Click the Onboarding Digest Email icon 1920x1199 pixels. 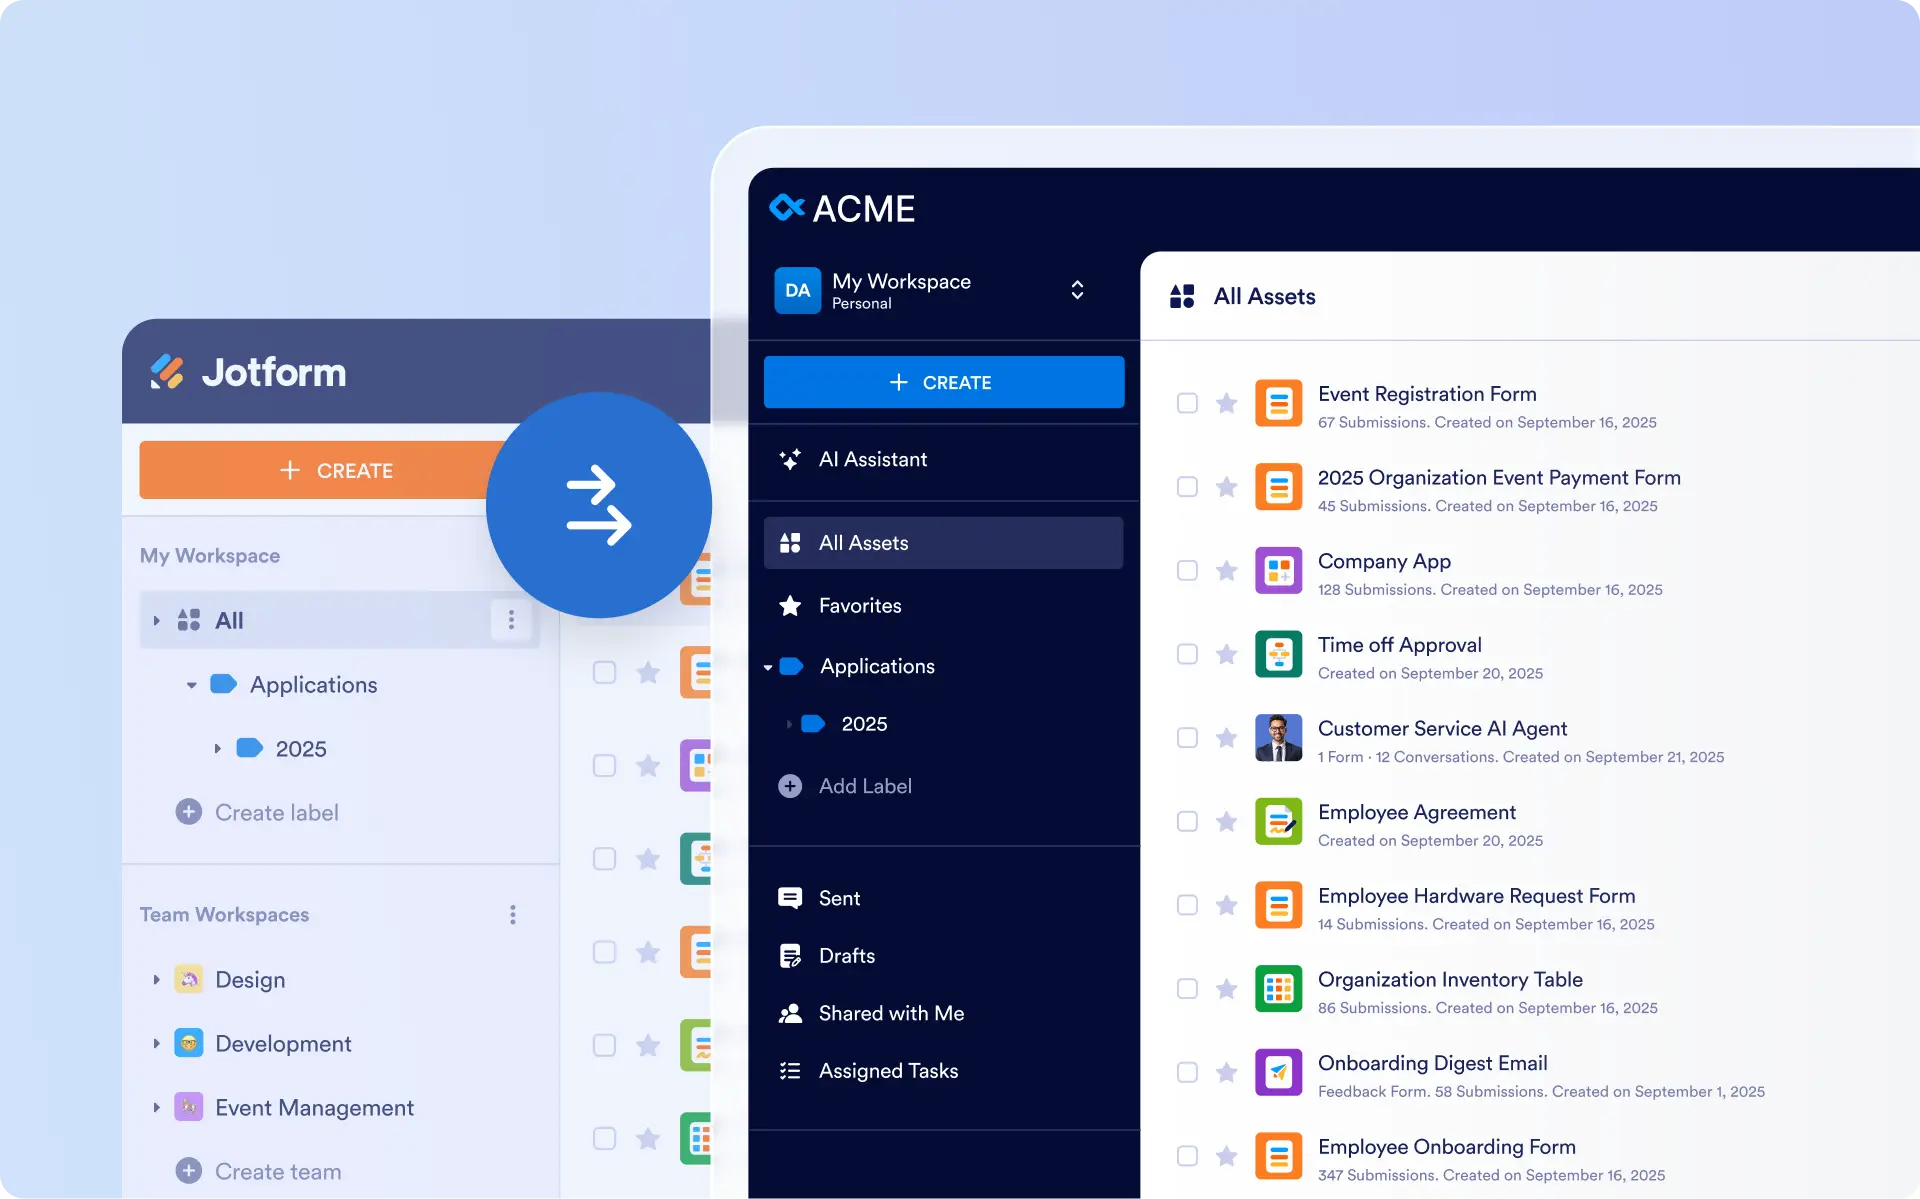tap(1278, 1073)
